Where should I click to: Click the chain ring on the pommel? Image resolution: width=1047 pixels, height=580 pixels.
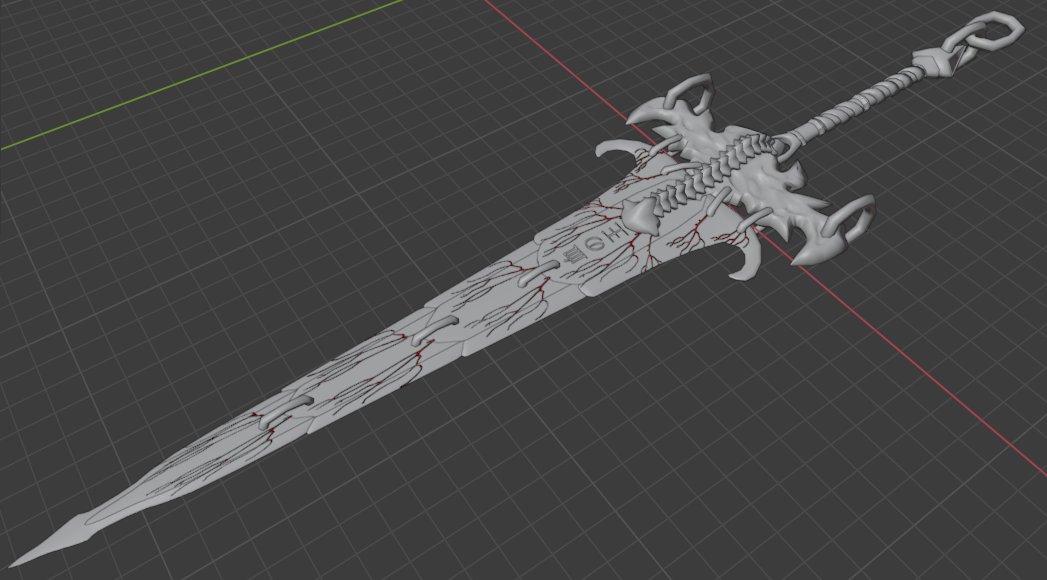click(987, 35)
